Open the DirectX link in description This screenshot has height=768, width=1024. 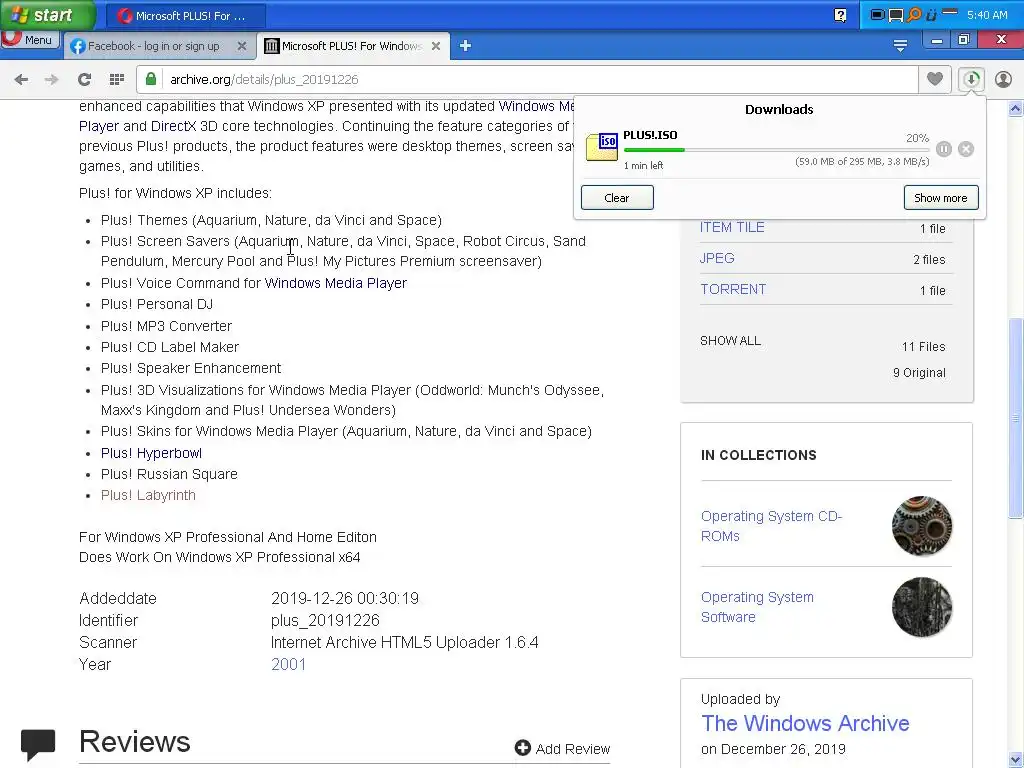[x=173, y=126]
